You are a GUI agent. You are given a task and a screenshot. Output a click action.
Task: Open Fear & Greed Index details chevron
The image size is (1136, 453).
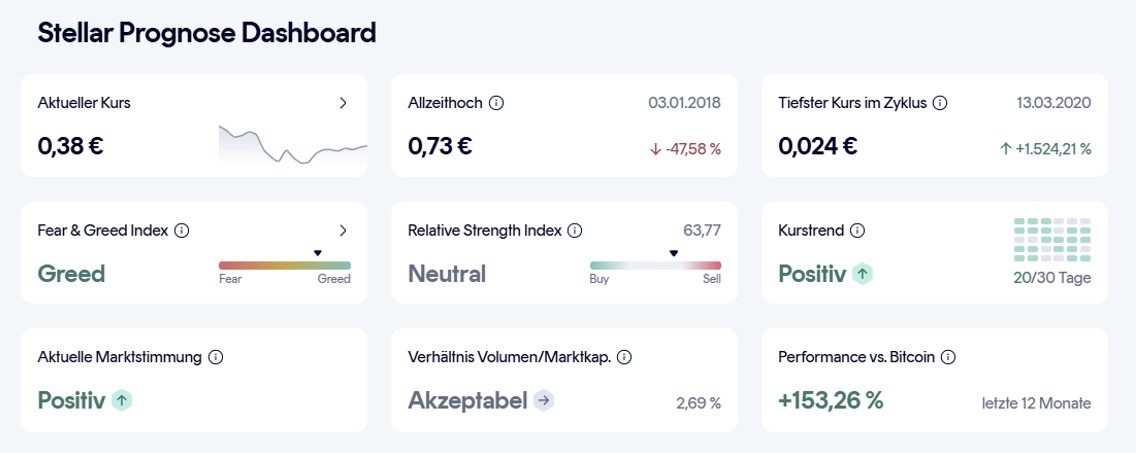coord(343,231)
